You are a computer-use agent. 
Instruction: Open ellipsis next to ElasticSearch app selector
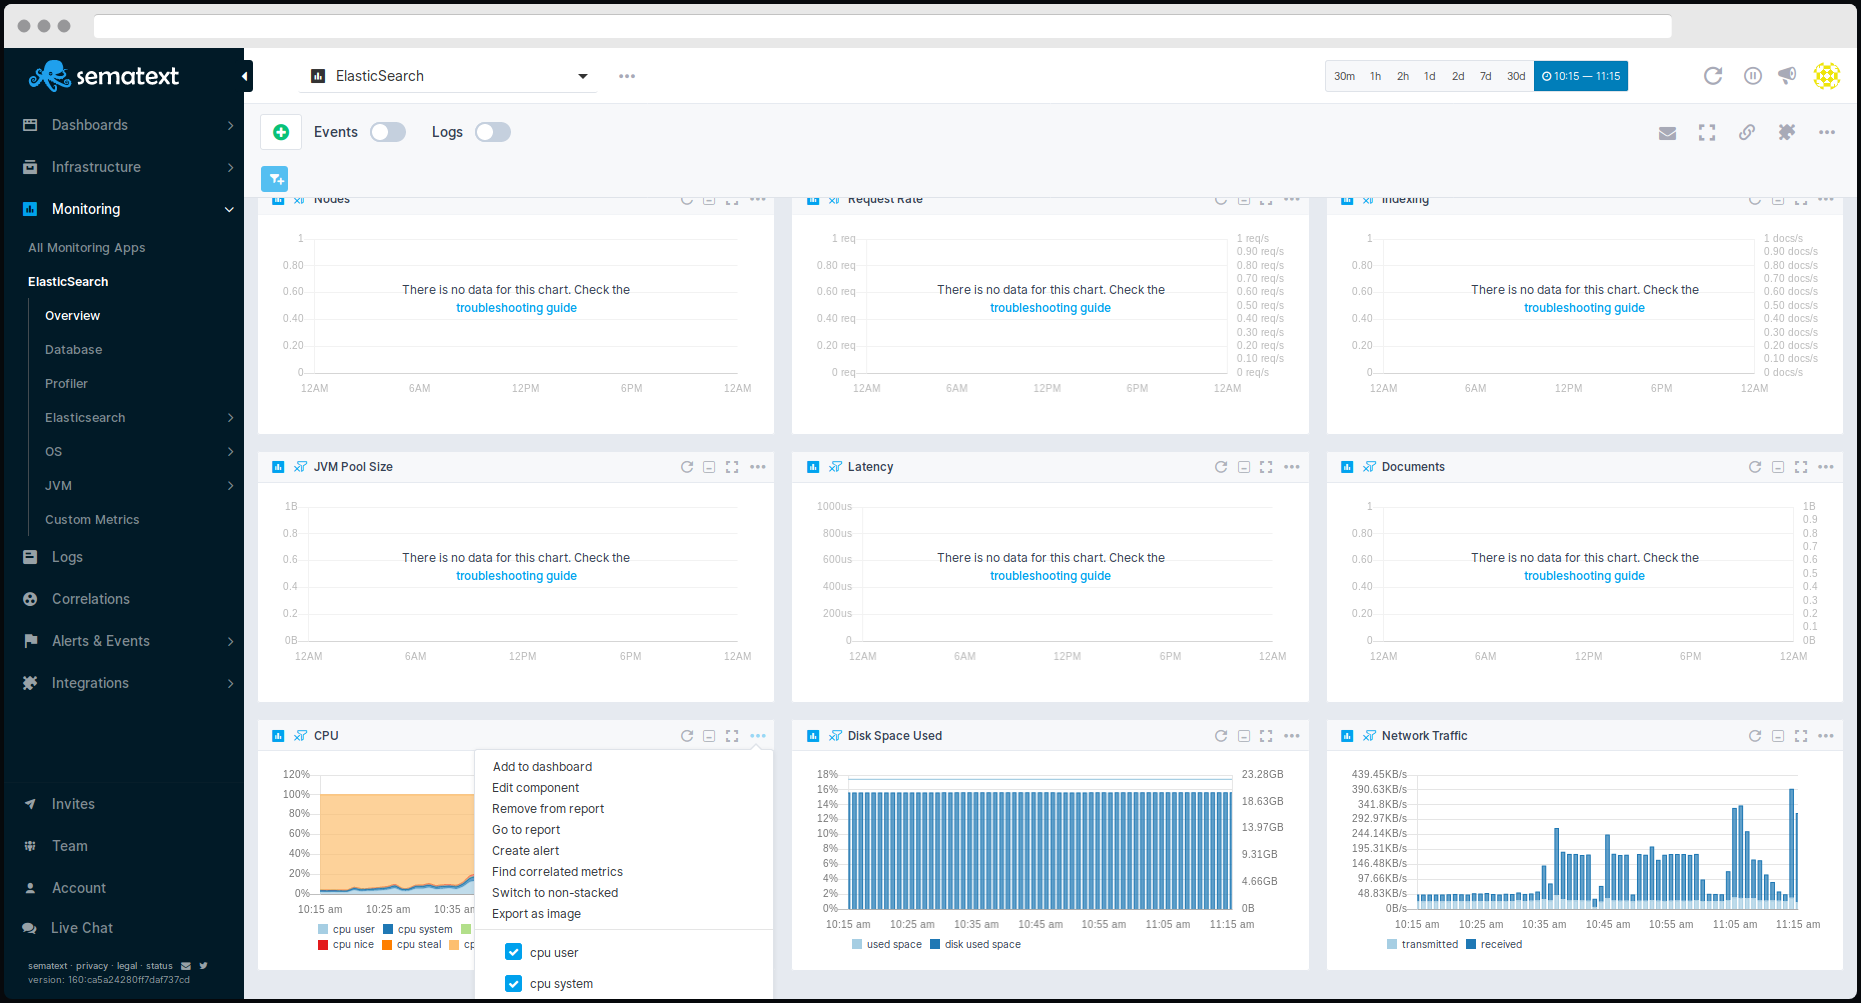[627, 76]
